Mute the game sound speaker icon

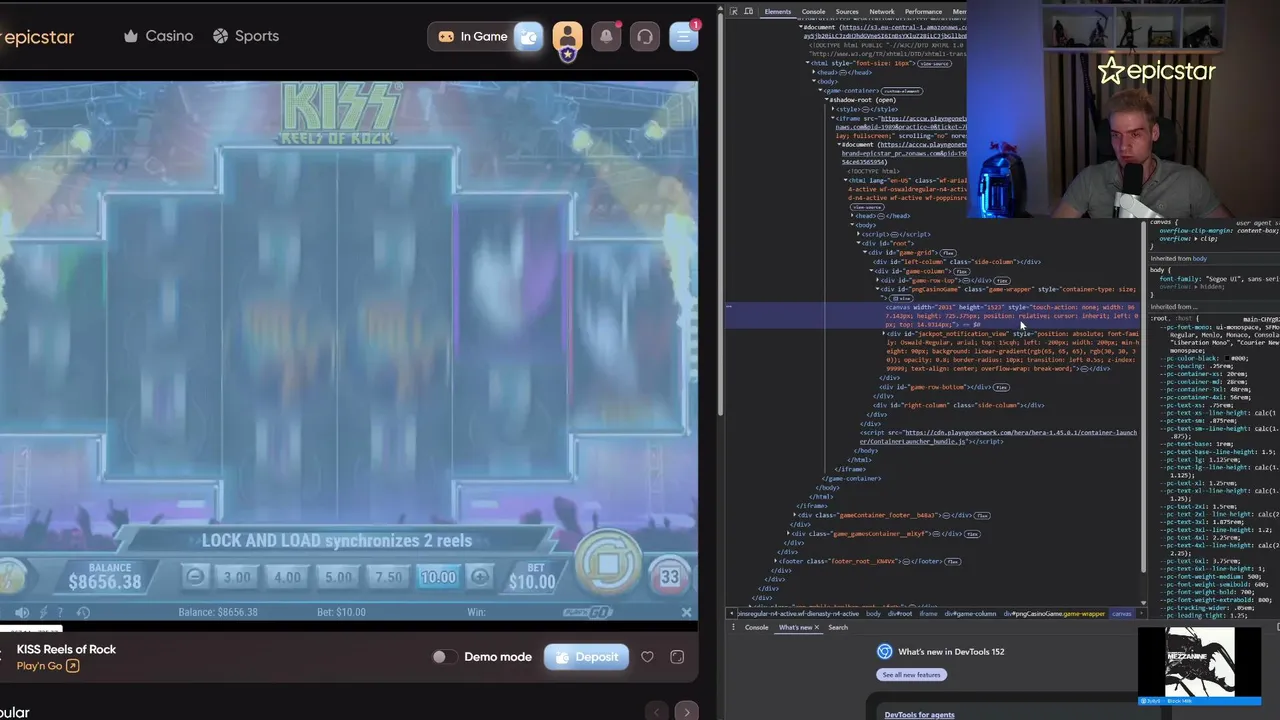pos(22,612)
